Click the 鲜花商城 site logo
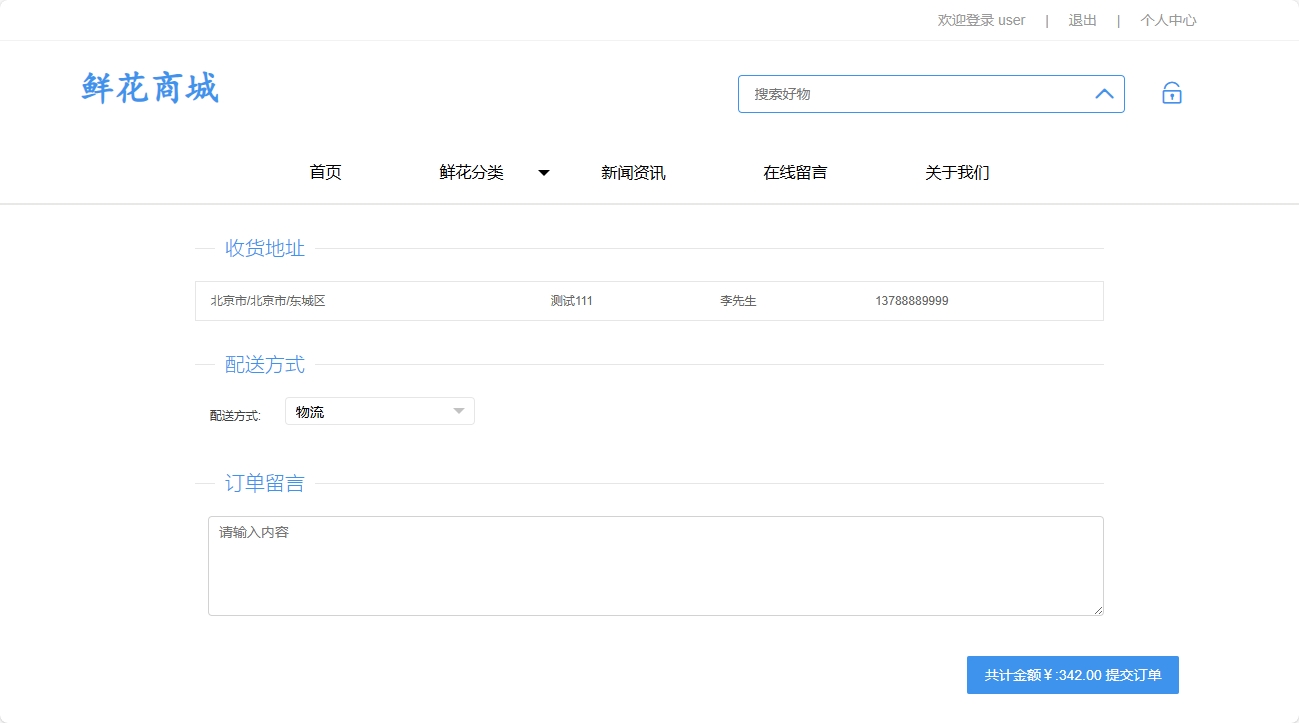The height and width of the screenshot is (723, 1299). click(x=148, y=89)
